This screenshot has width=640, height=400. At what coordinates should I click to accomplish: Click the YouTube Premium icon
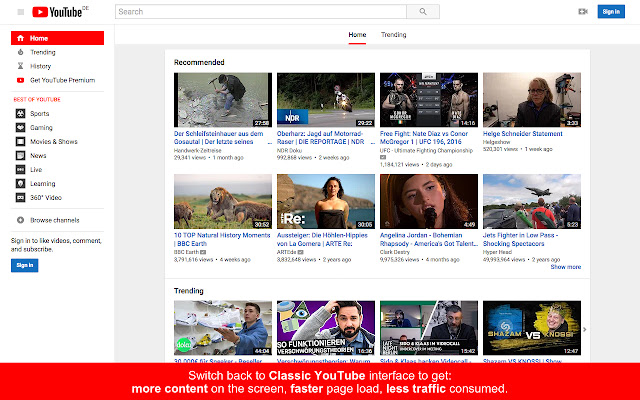(x=20, y=80)
